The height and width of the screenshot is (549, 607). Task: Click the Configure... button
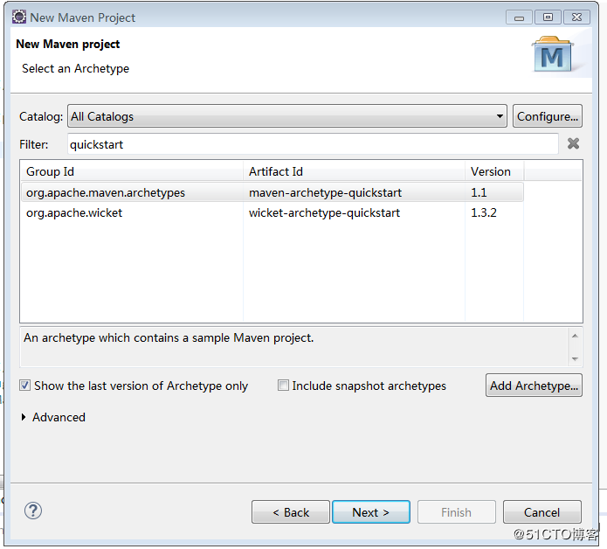(x=547, y=116)
